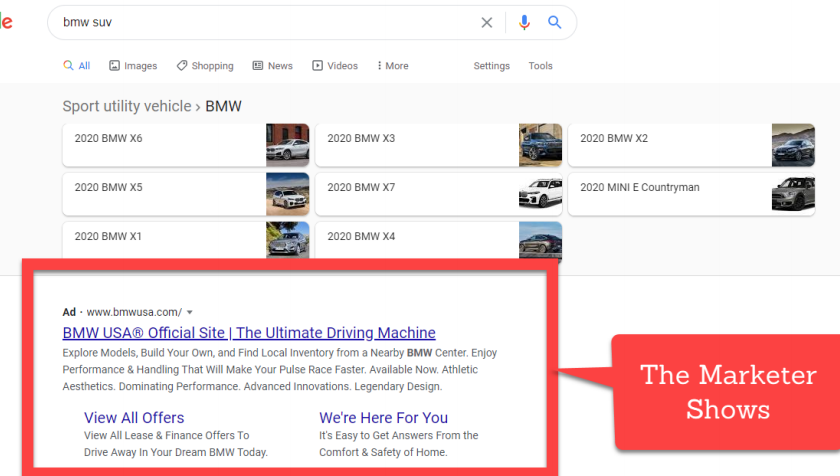Clear the search box with the X icon
This screenshot has width=840, height=476.
[487, 22]
